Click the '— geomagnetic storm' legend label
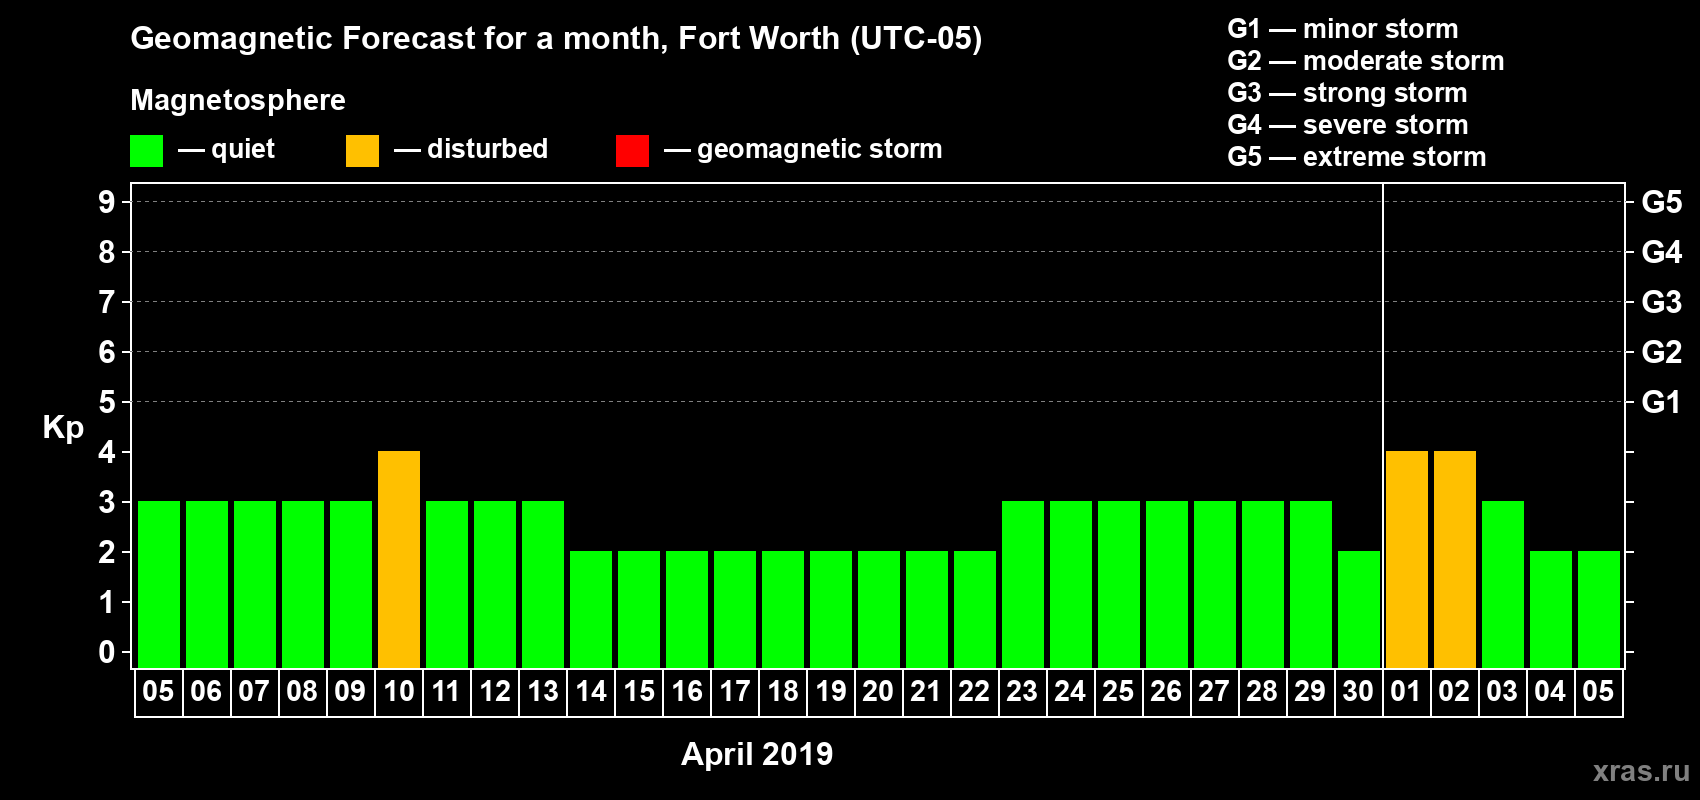 pos(803,149)
